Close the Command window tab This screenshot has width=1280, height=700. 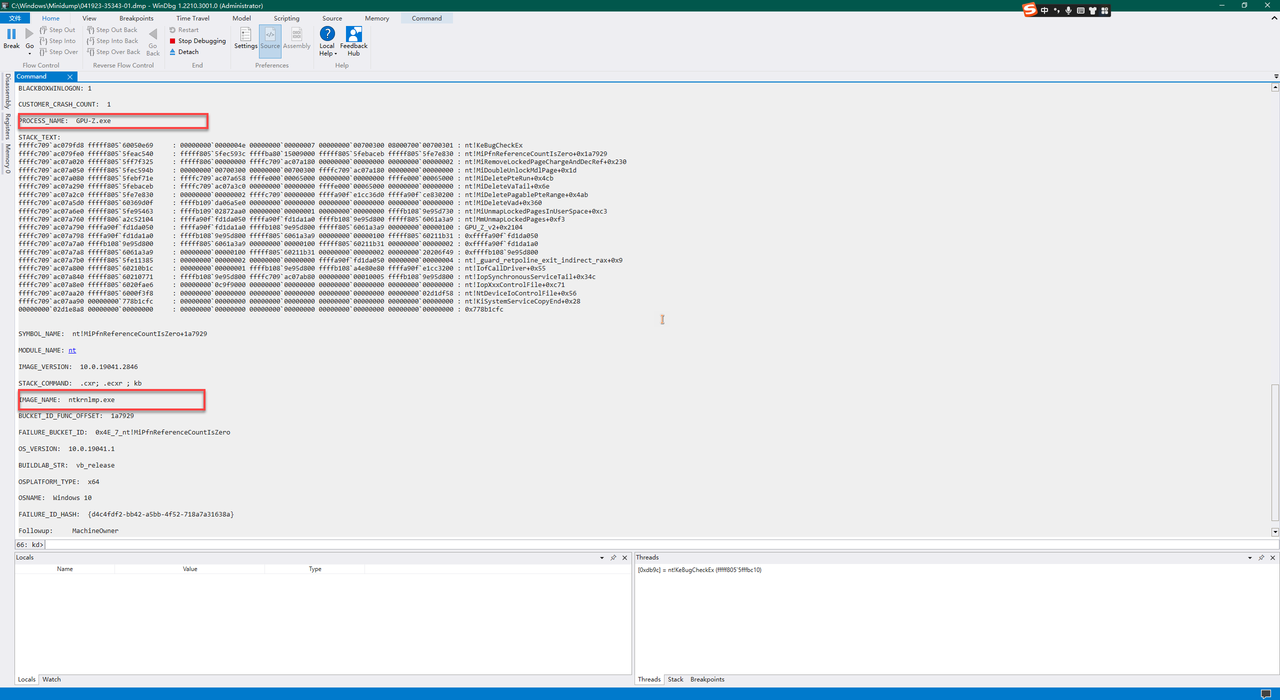click(70, 76)
